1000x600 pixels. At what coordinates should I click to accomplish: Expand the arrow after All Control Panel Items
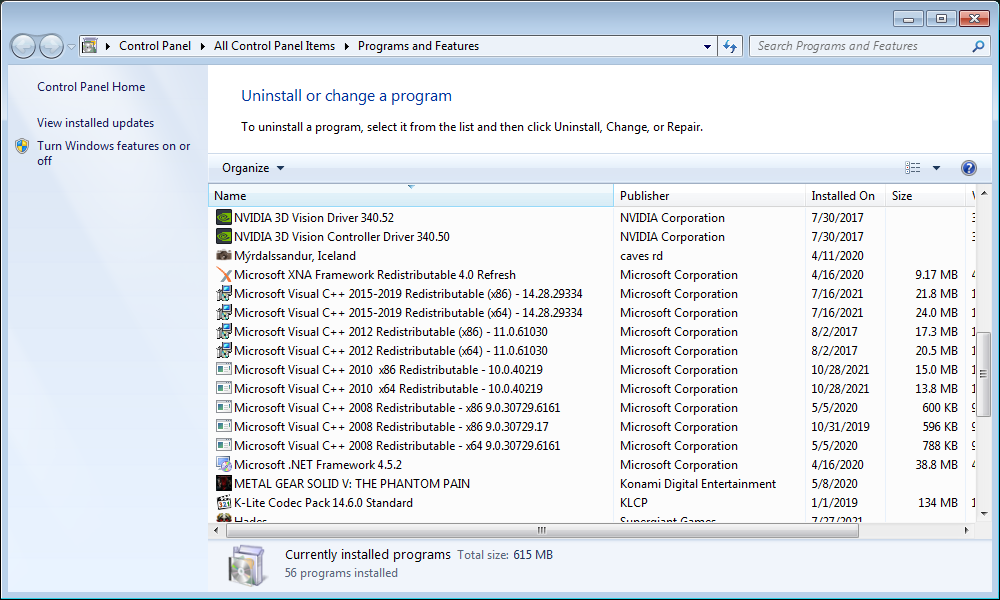click(346, 46)
